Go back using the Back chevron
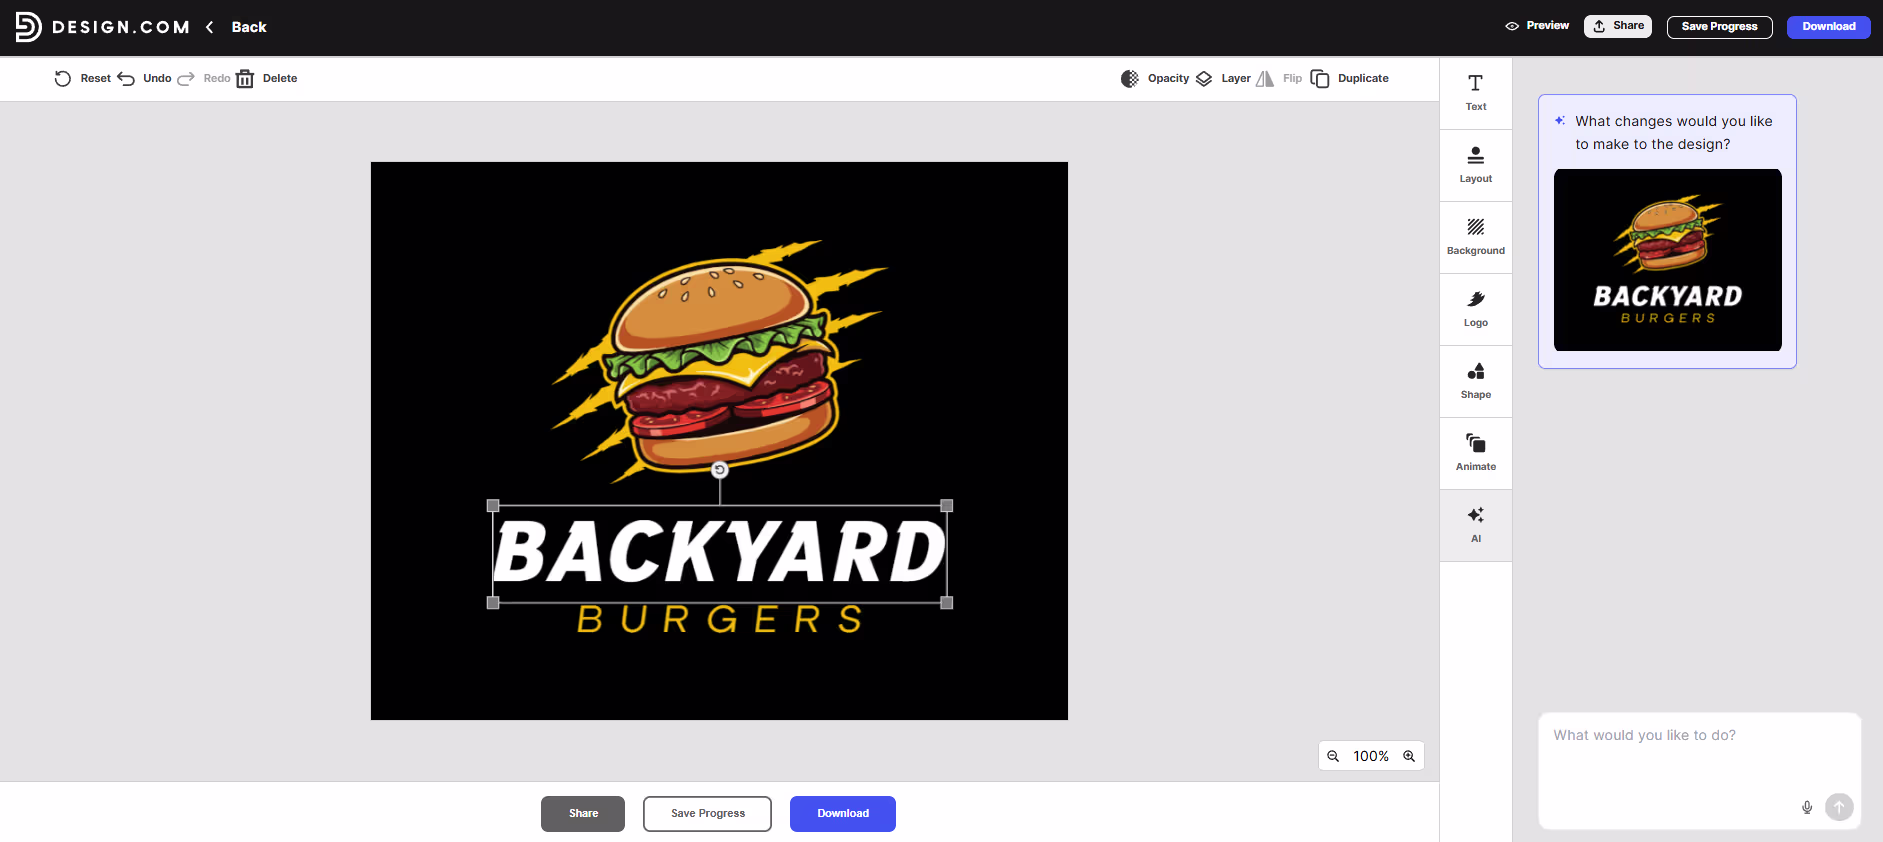Viewport: 1883px width, 842px height. (x=210, y=27)
